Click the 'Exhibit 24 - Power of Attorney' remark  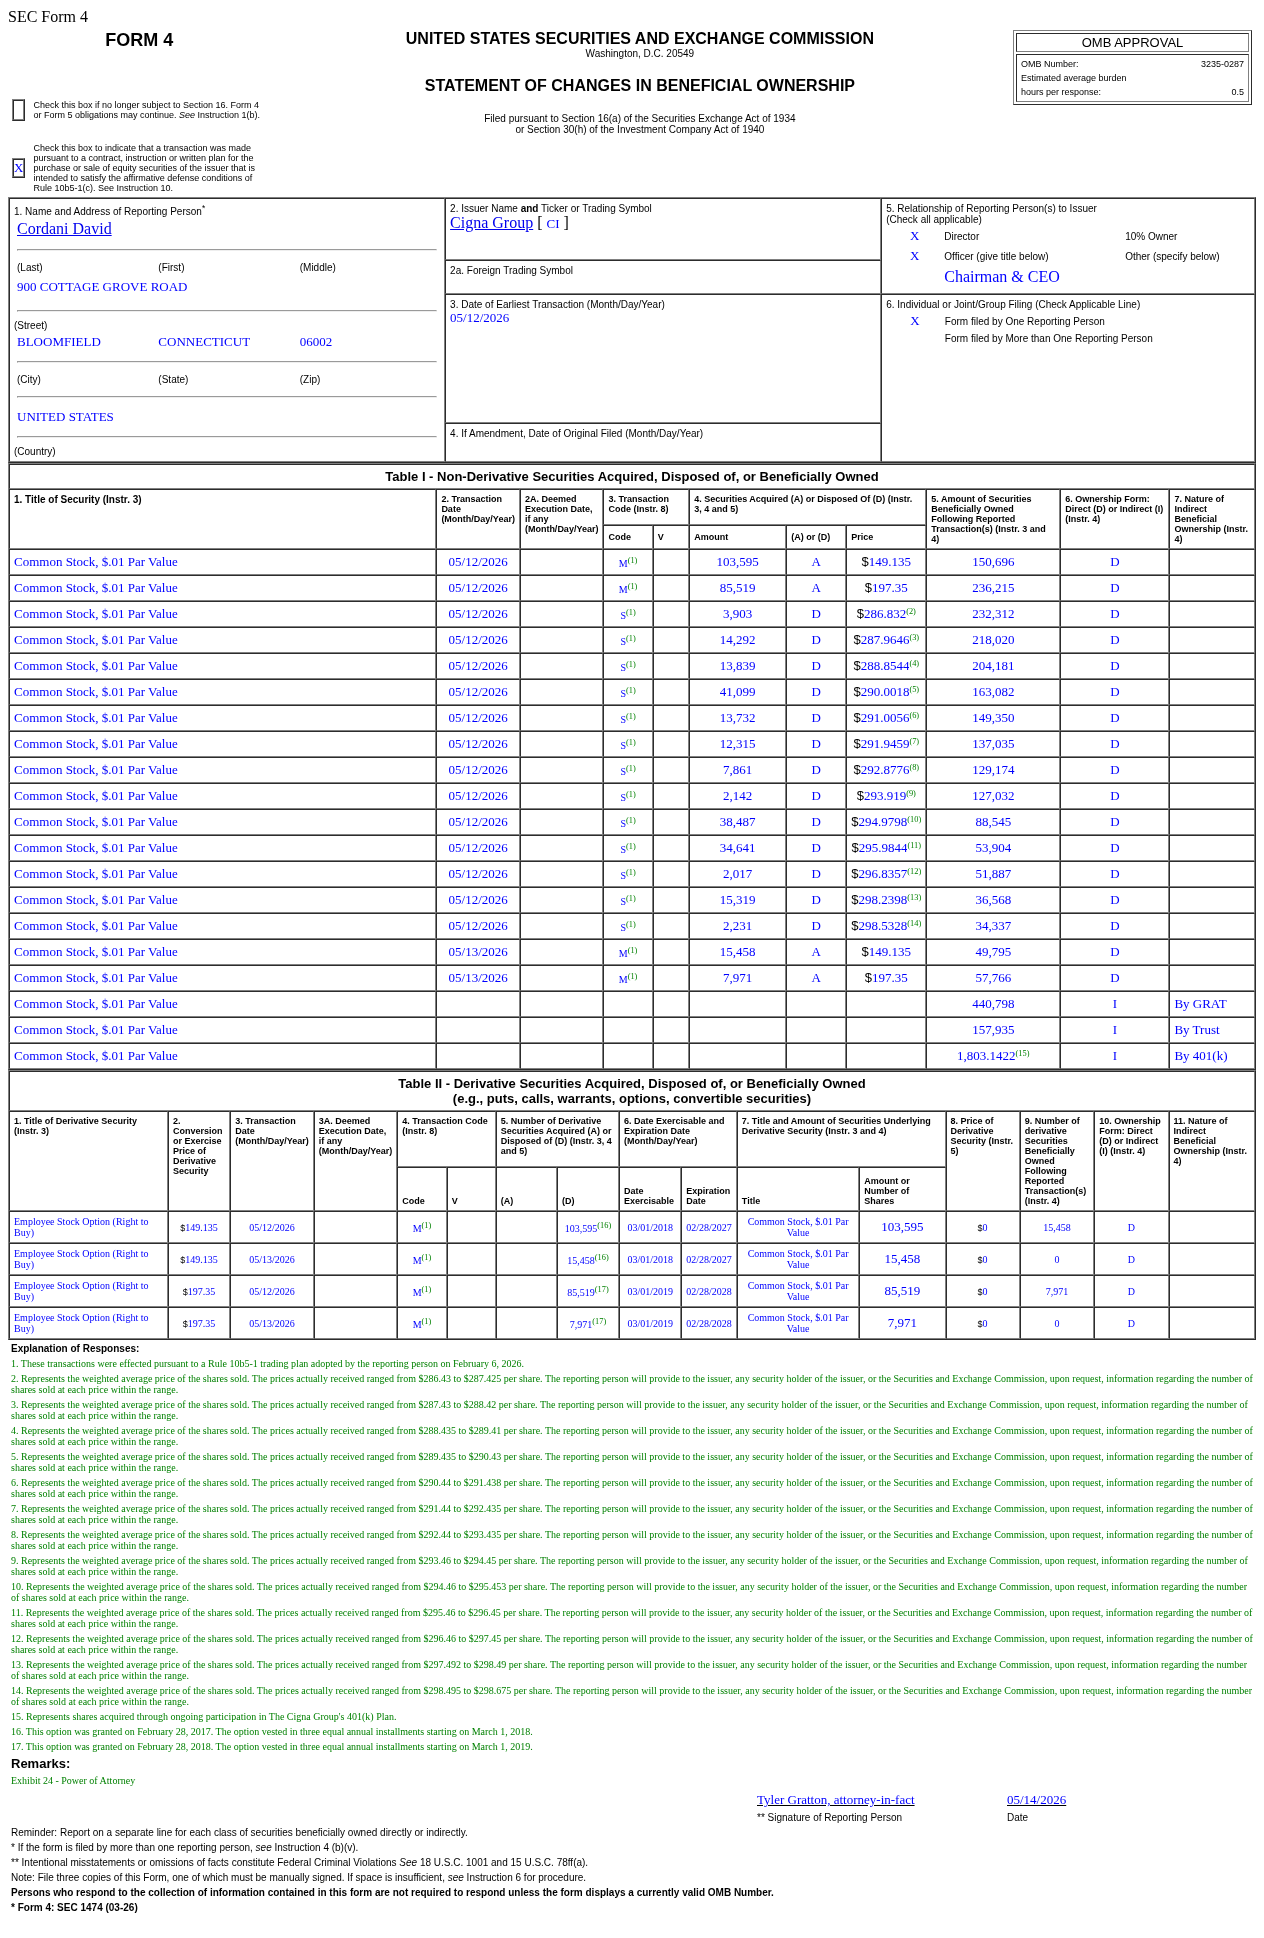point(73,1781)
